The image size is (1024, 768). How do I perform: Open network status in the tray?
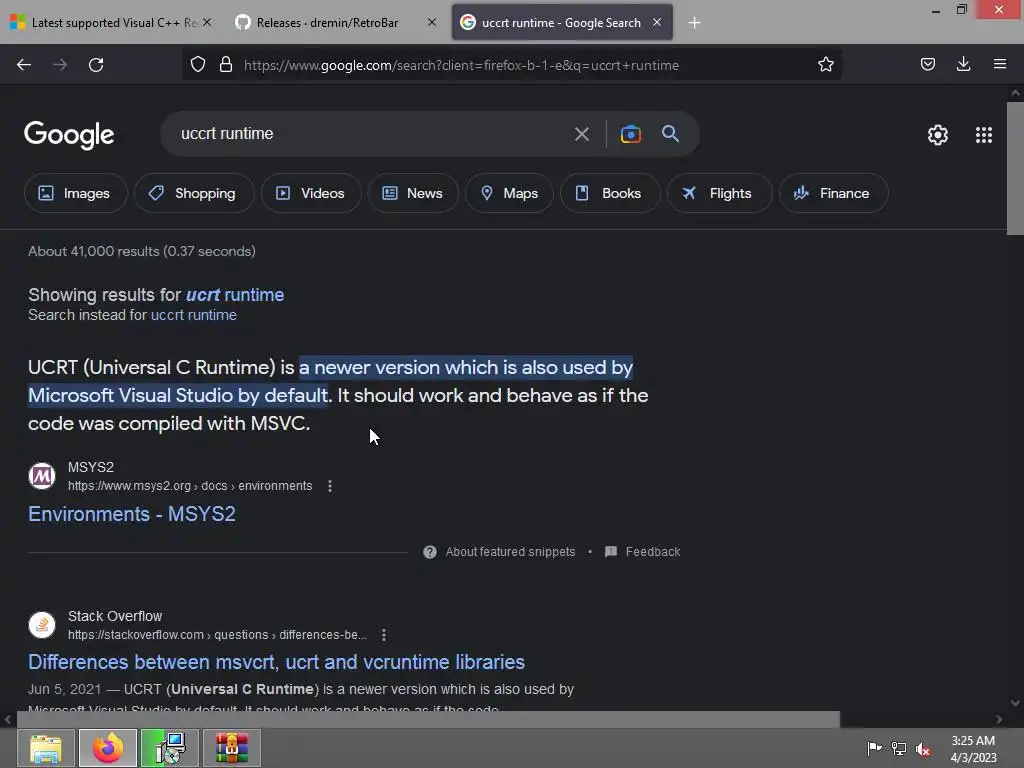point(899,749)
